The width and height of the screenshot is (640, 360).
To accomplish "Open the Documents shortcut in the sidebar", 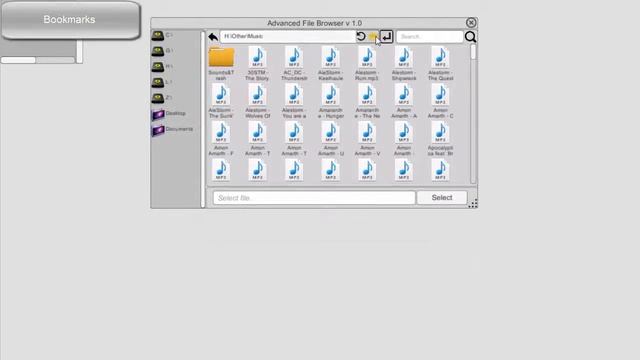I will click(x=173, y=130).
